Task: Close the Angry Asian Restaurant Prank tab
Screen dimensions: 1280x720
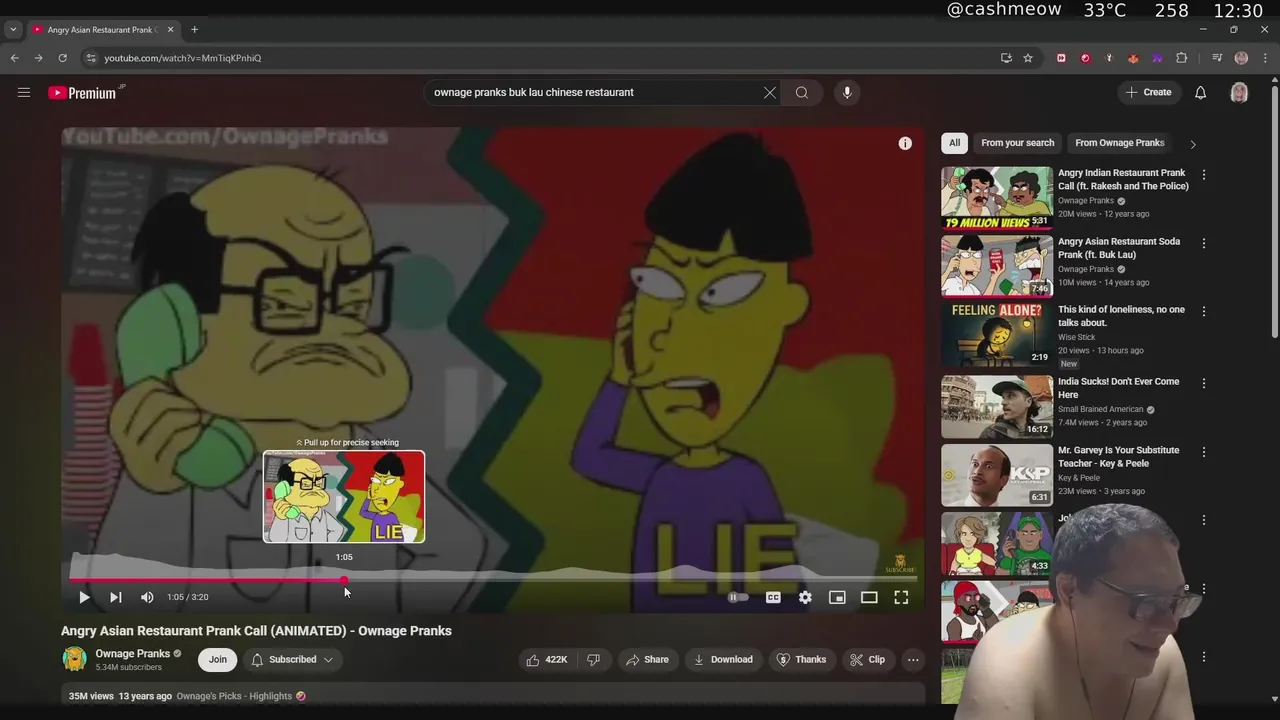Action: pos(170,30)
